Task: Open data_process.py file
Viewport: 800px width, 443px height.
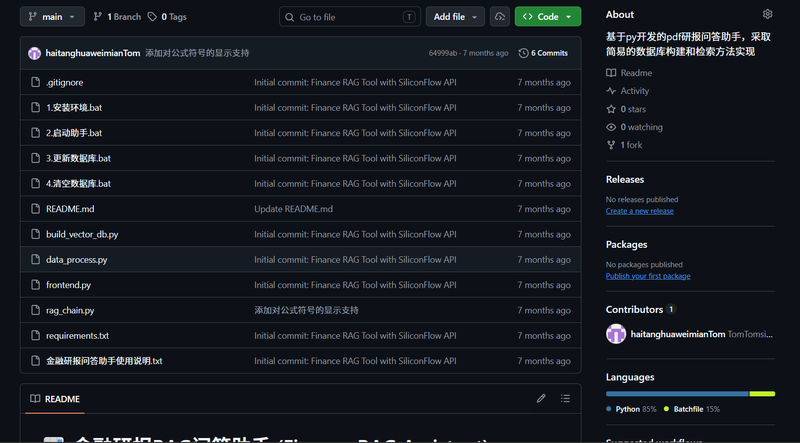Action: (77, 260)
